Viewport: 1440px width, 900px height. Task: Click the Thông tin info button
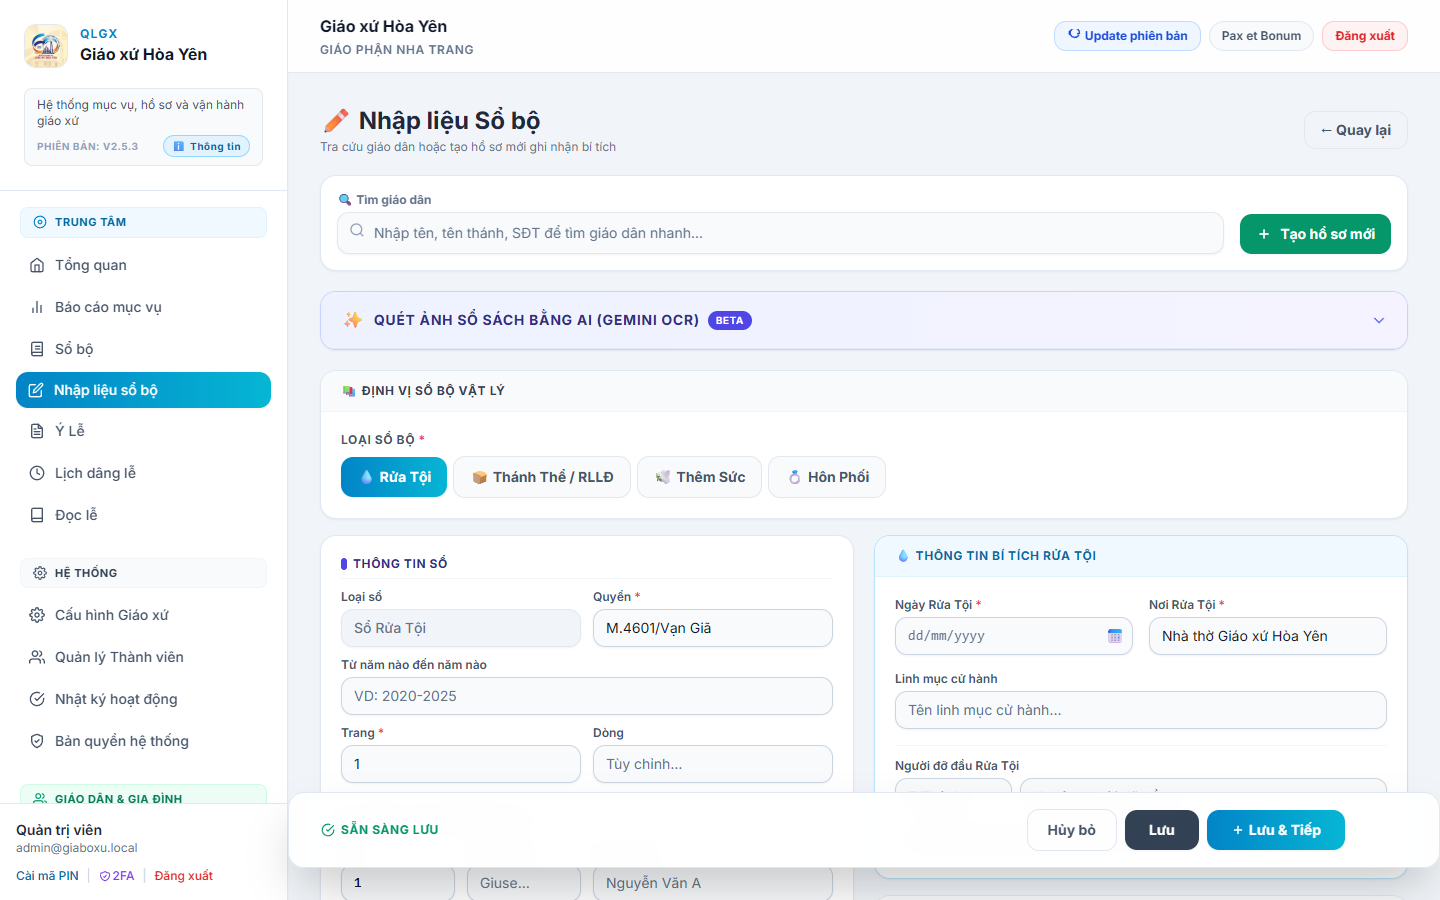[207, 146]
